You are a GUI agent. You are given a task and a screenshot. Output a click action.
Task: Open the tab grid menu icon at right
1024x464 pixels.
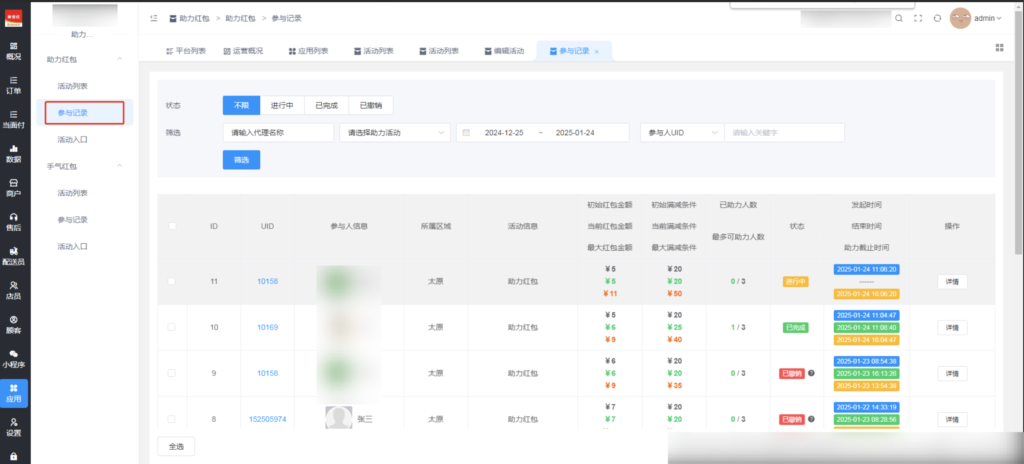(x=999, y=48)
